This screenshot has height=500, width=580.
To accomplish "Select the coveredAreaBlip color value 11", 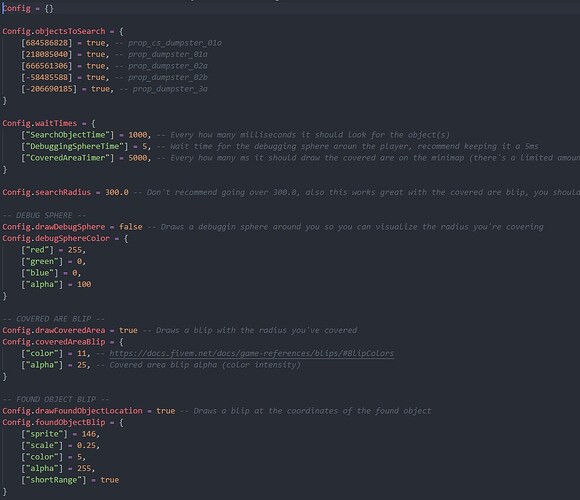I will tap(82, 354).
